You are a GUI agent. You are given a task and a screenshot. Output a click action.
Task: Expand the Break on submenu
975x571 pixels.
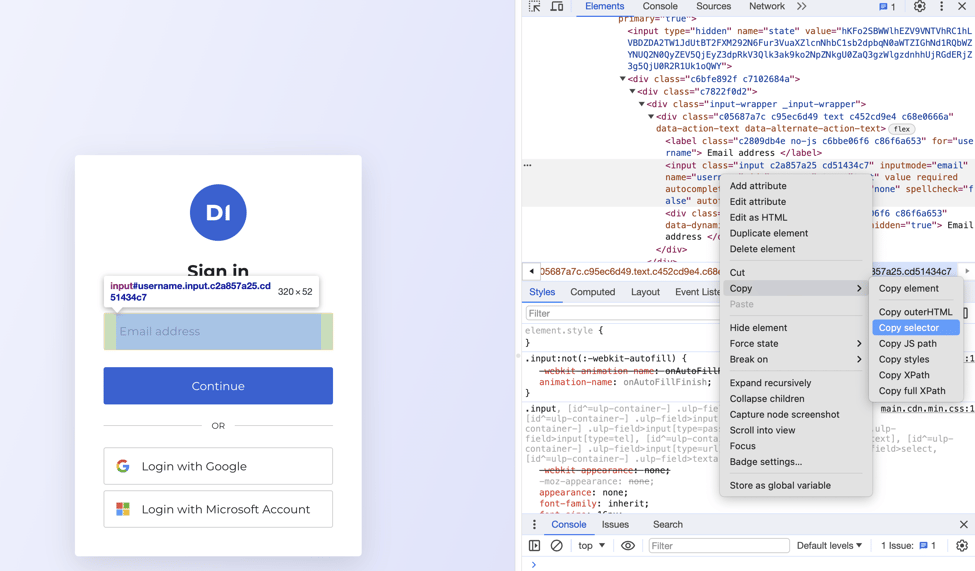tap(795, 359)
